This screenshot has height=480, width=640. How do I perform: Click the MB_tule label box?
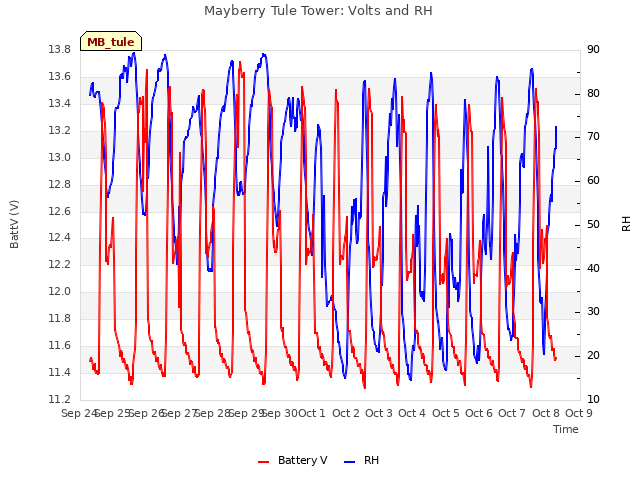tap(111, 41)
